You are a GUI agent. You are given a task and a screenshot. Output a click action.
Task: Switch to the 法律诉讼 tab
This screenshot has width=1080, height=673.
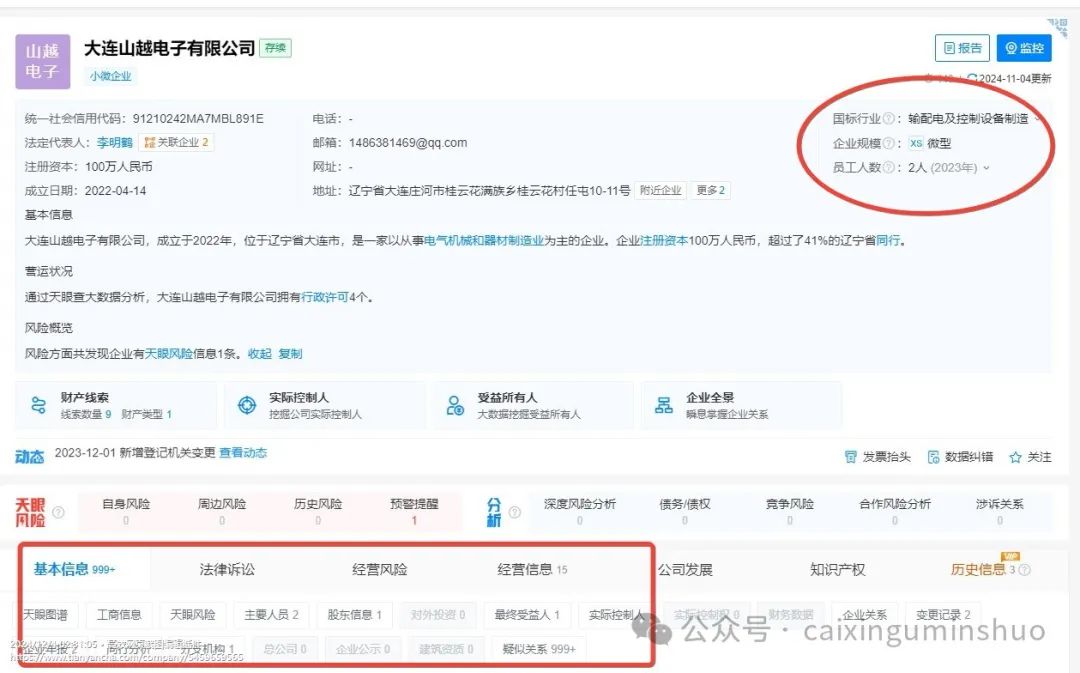(x=227, y=570)
